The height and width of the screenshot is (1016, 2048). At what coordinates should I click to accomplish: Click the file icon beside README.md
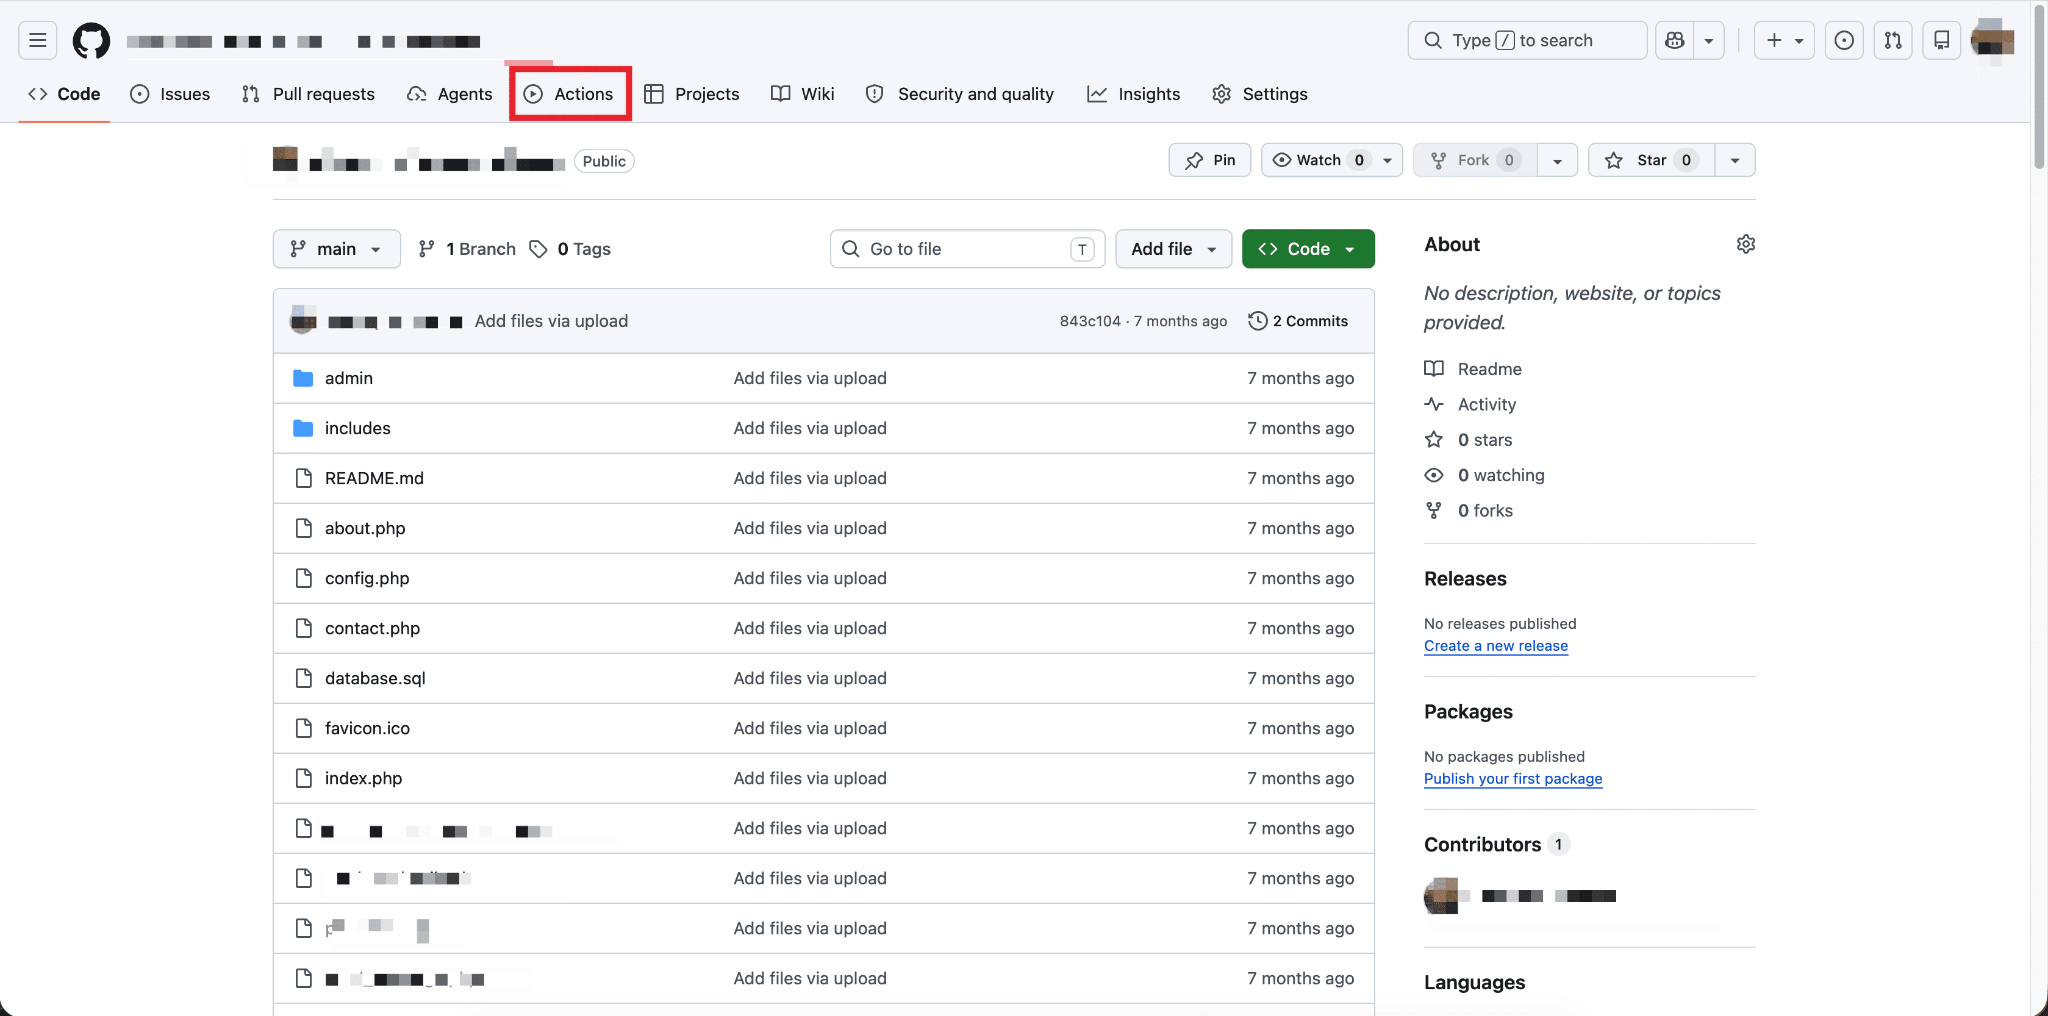(x=304, y=478)
